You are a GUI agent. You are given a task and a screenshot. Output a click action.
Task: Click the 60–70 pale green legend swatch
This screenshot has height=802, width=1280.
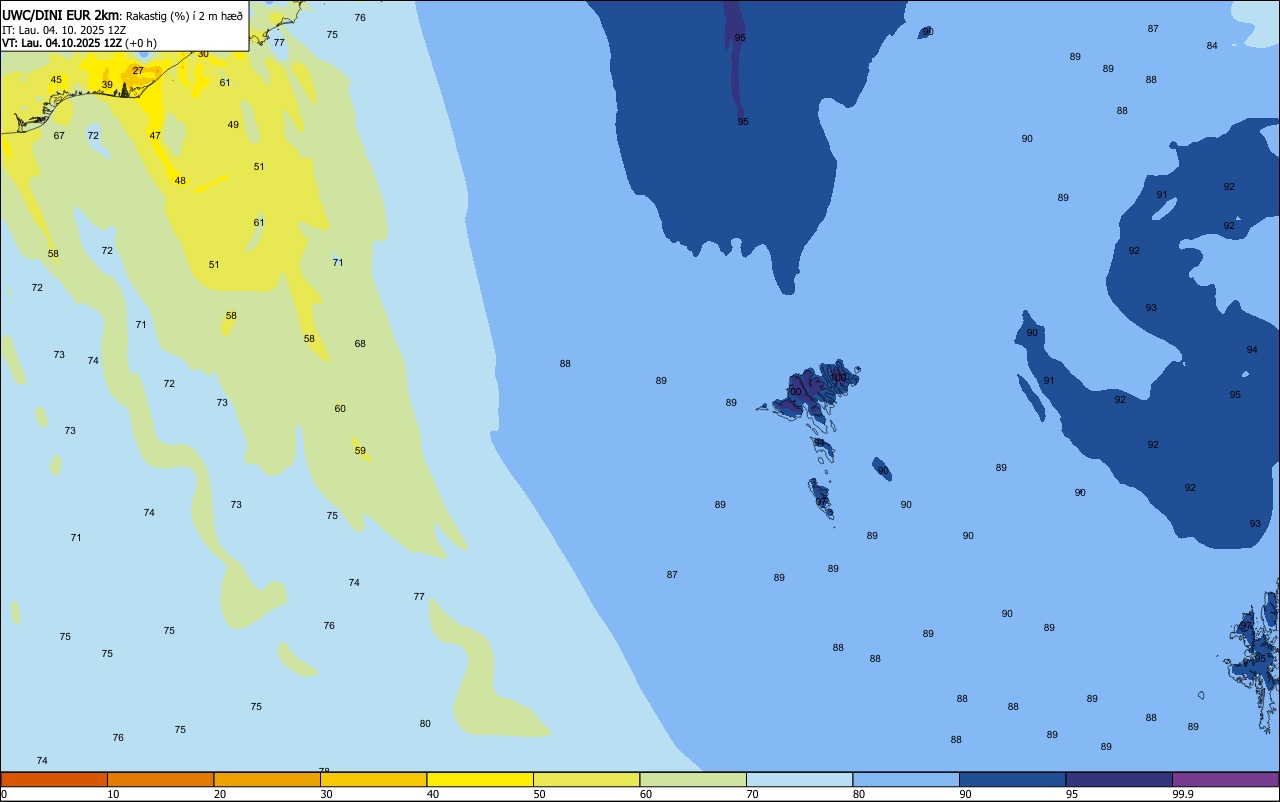(693, 779)
